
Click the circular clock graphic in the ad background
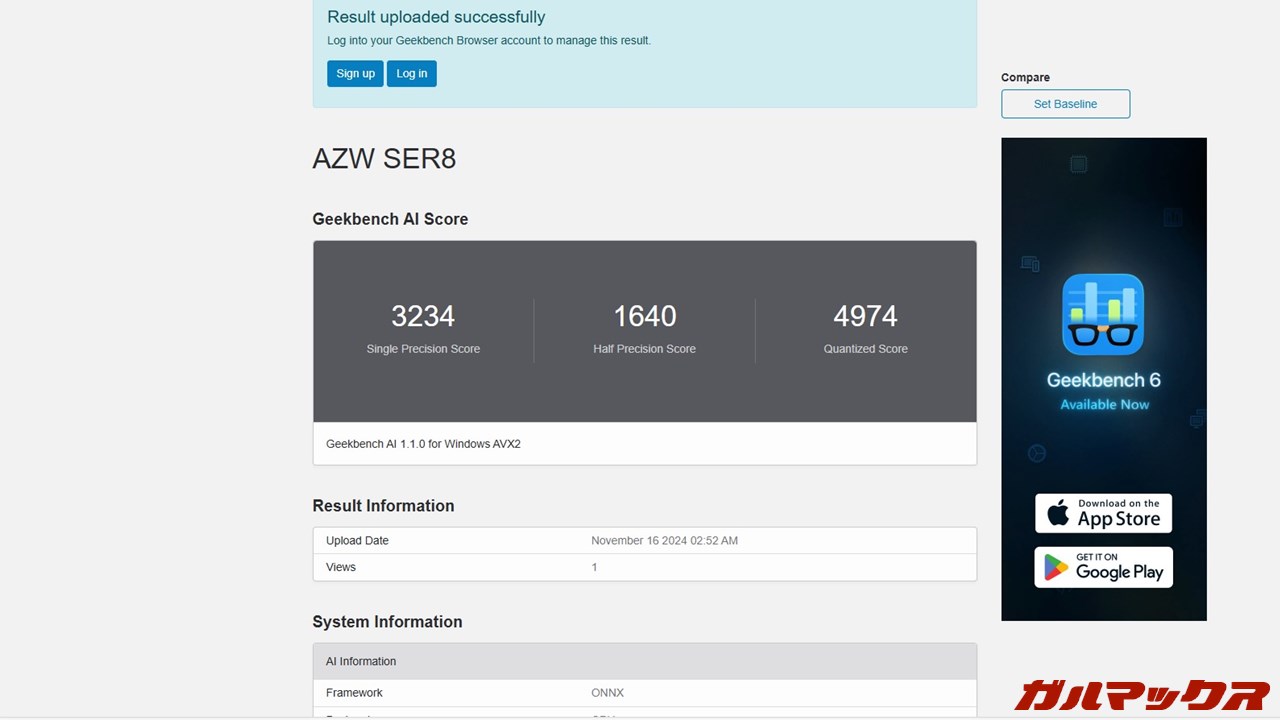point(1036,453)
